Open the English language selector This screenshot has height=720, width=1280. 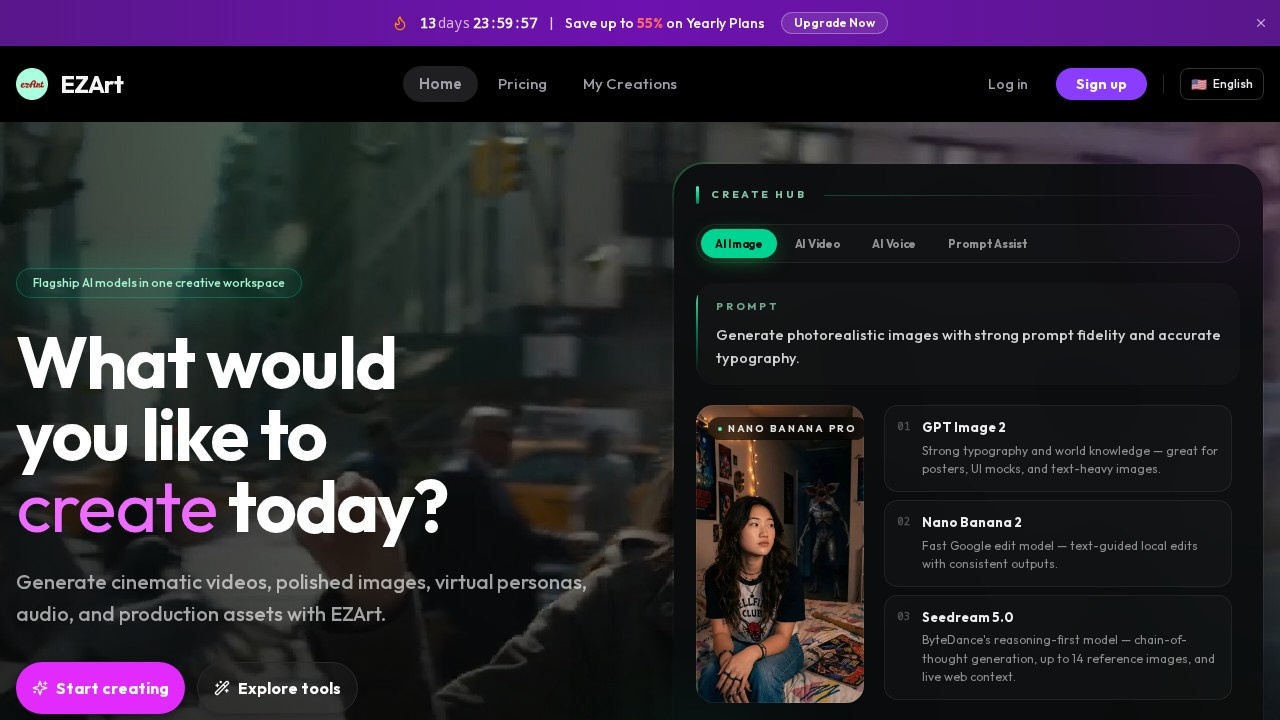click(1222, 84)
